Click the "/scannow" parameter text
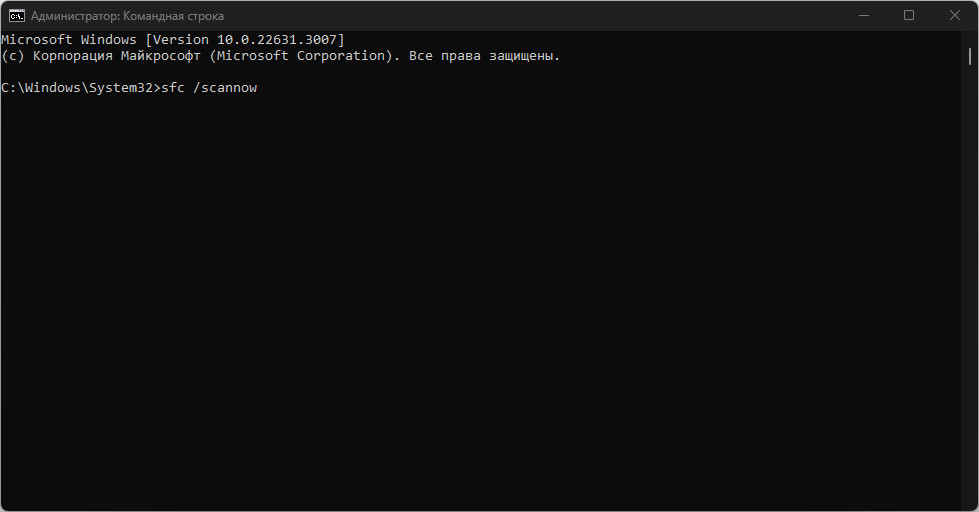The height and width of the screenshot is (512, 979). (225, 88)
